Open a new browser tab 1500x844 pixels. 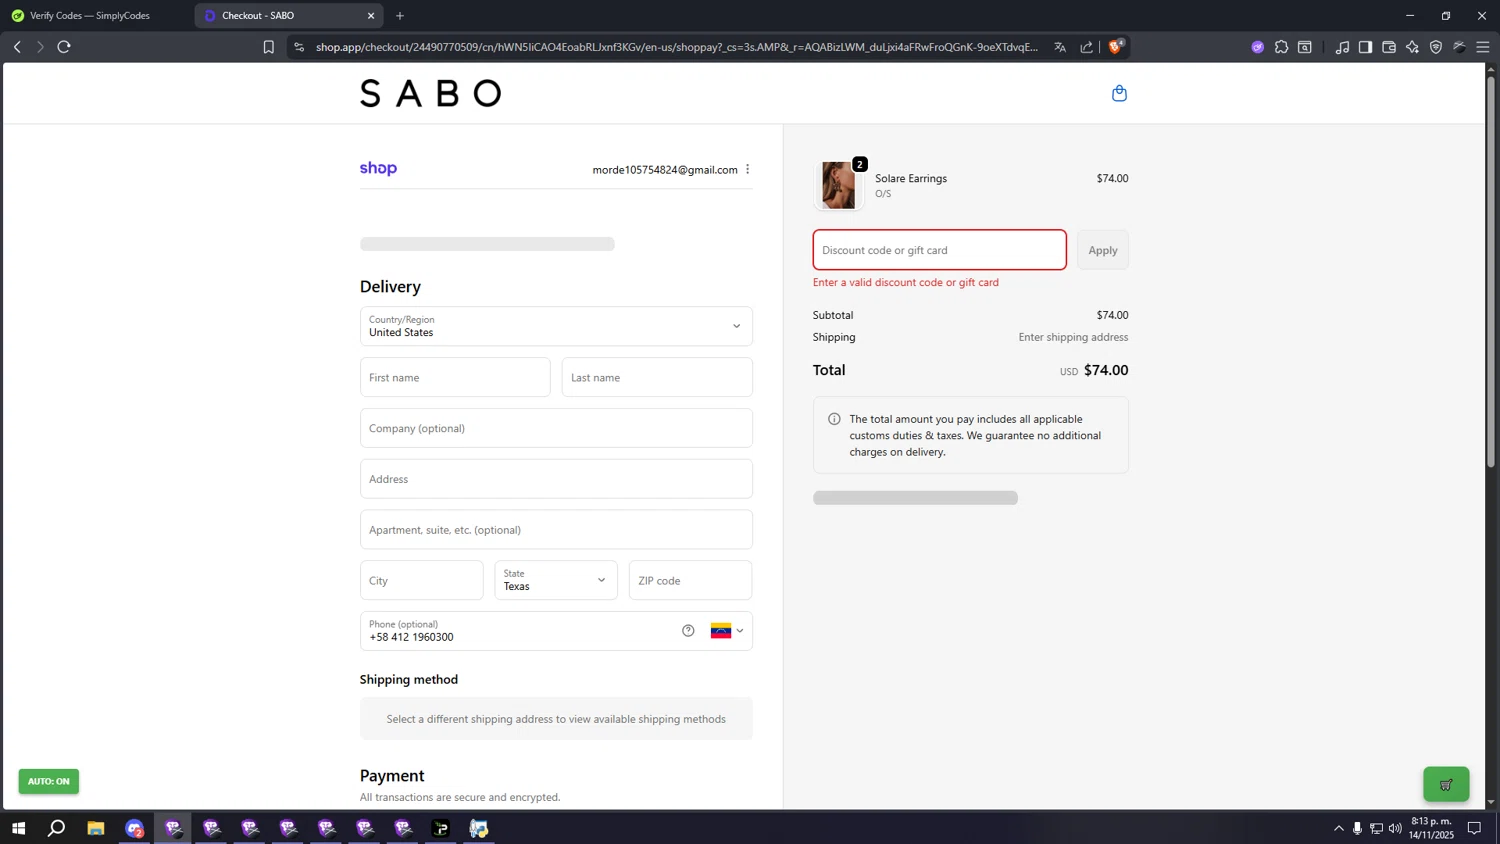(400, 16)
